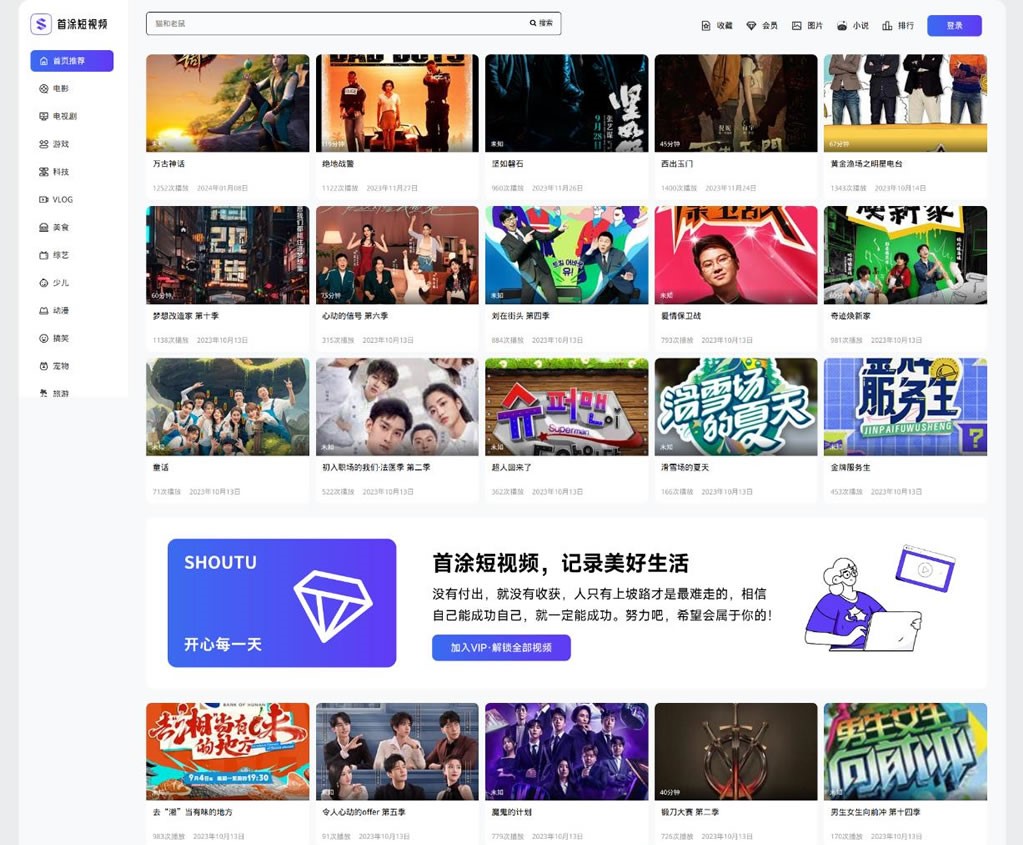Open the 电视剧 category in sidebar
The width and height of the screenshot is (1023, 845).
(x=64, y=117)
